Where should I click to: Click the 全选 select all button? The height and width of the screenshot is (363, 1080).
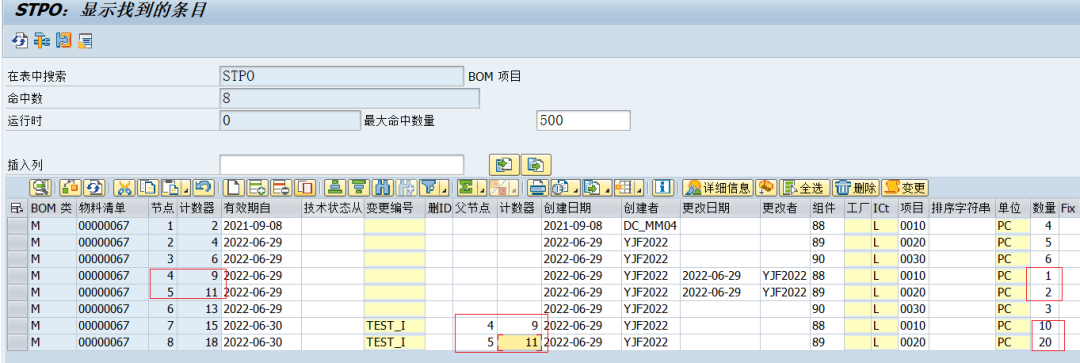pos(804,187)
